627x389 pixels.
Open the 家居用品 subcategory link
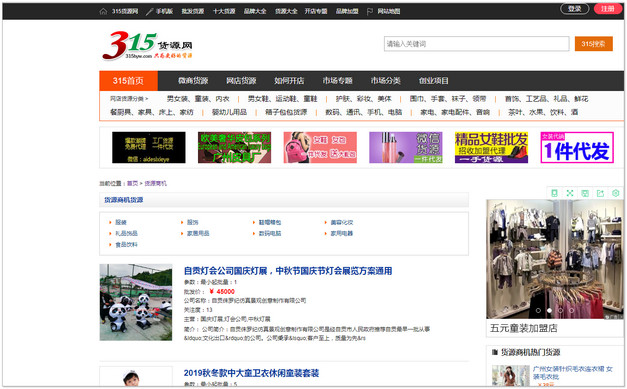coord(198,233)
